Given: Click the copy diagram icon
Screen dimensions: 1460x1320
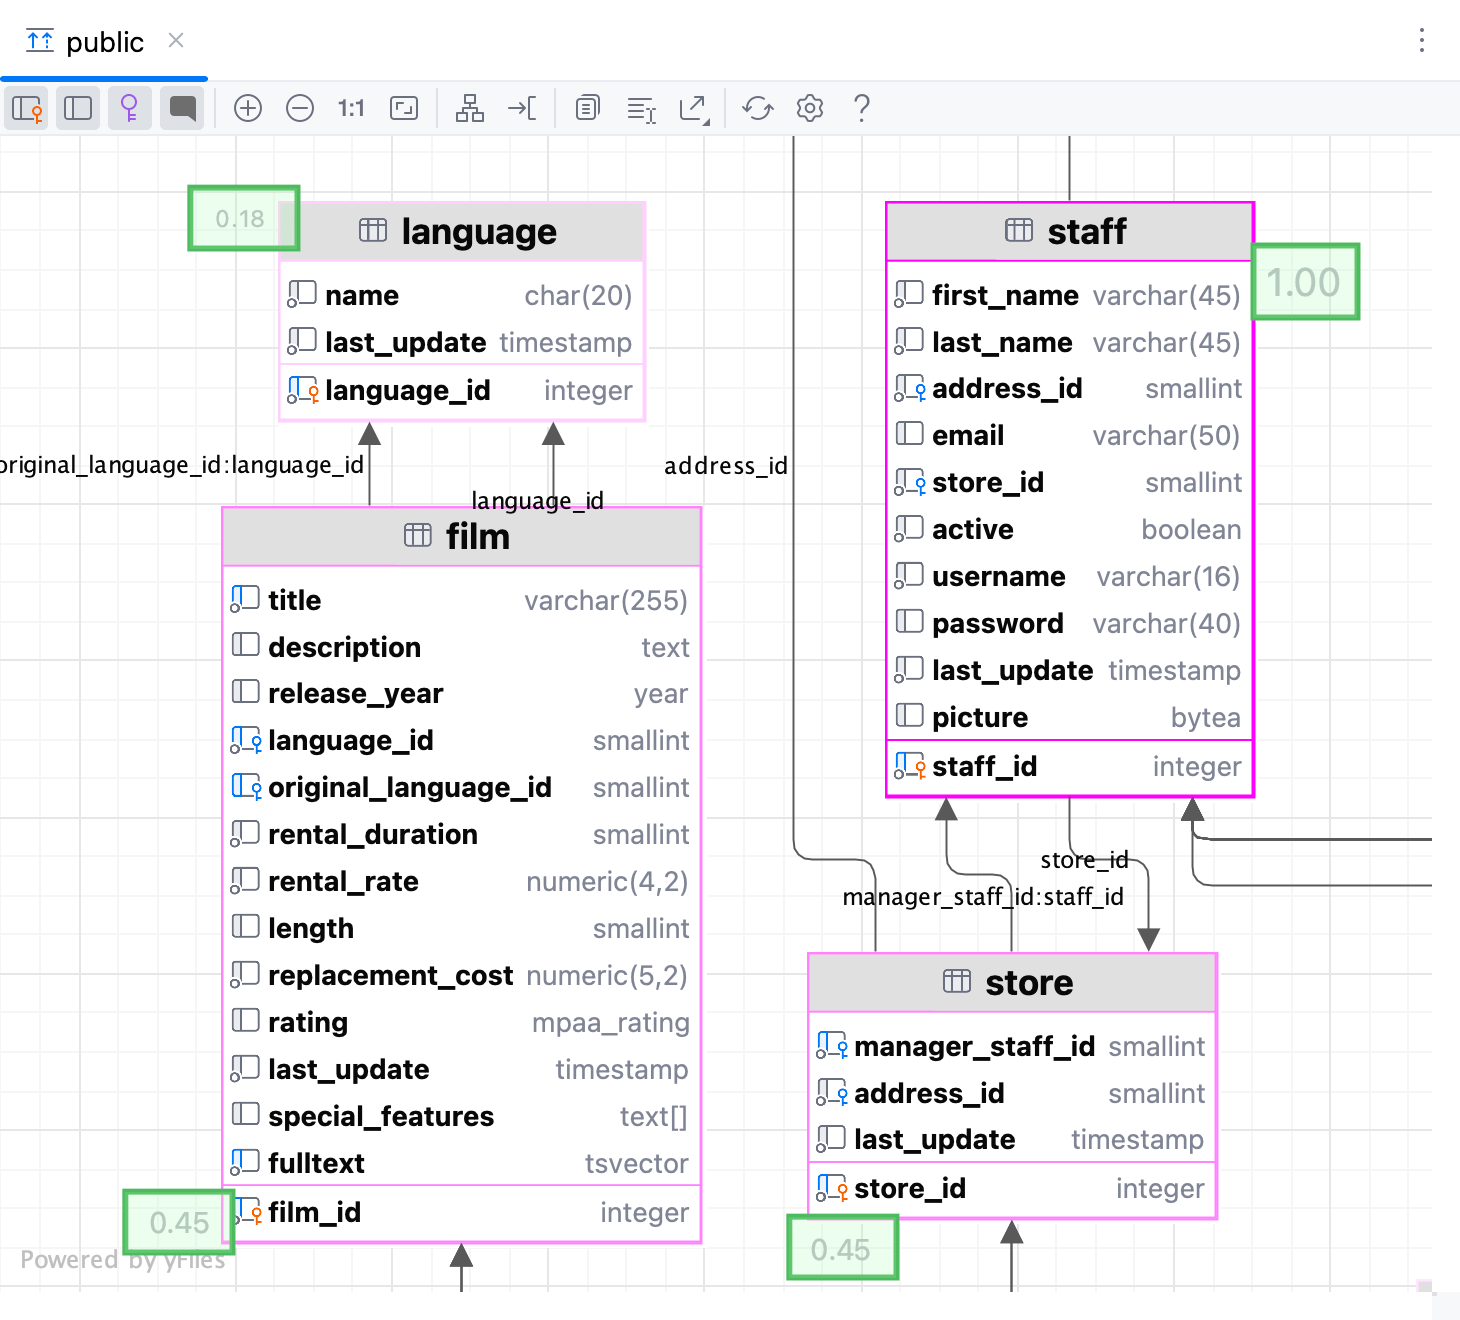Looking at the screenshot, I should [x=587, y=108].
